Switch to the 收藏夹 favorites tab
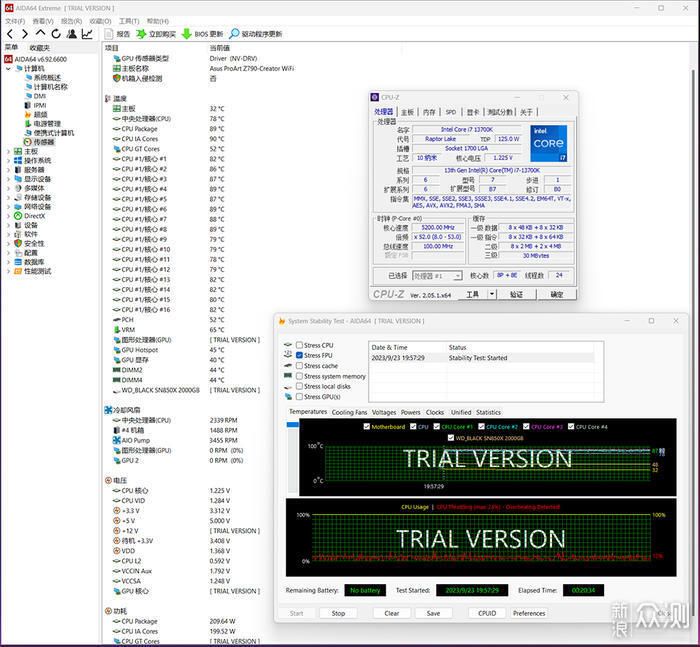 [40, 48]
